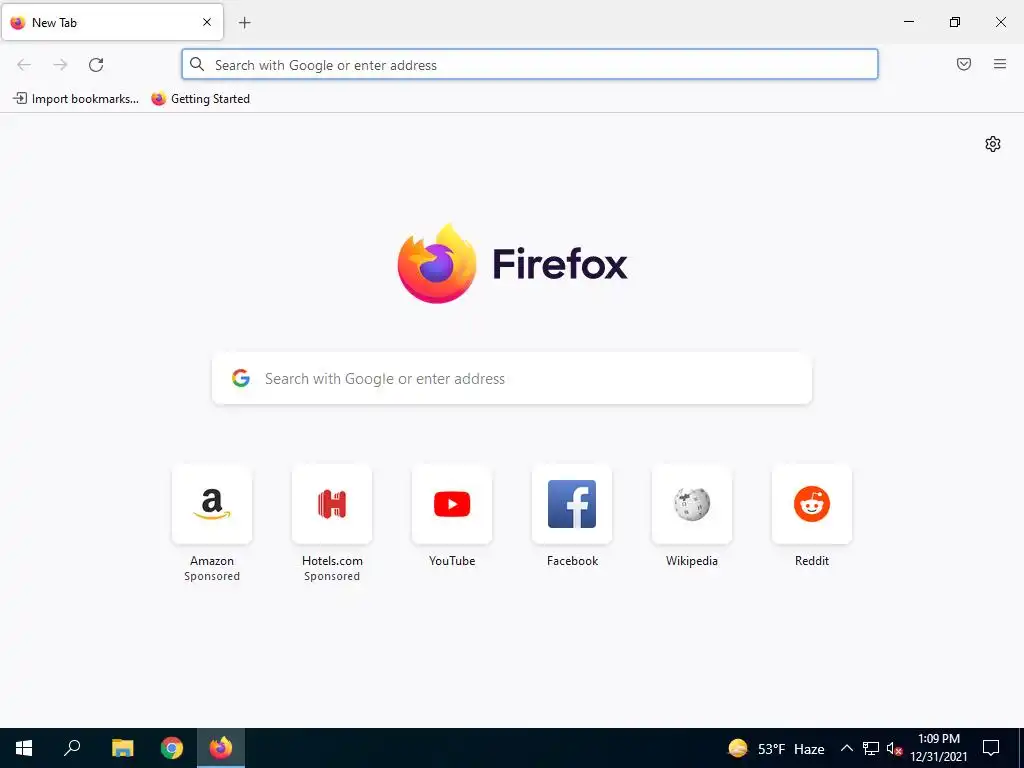
Task: Click Firefox icon in taskbar
Action: pos(221,748)
